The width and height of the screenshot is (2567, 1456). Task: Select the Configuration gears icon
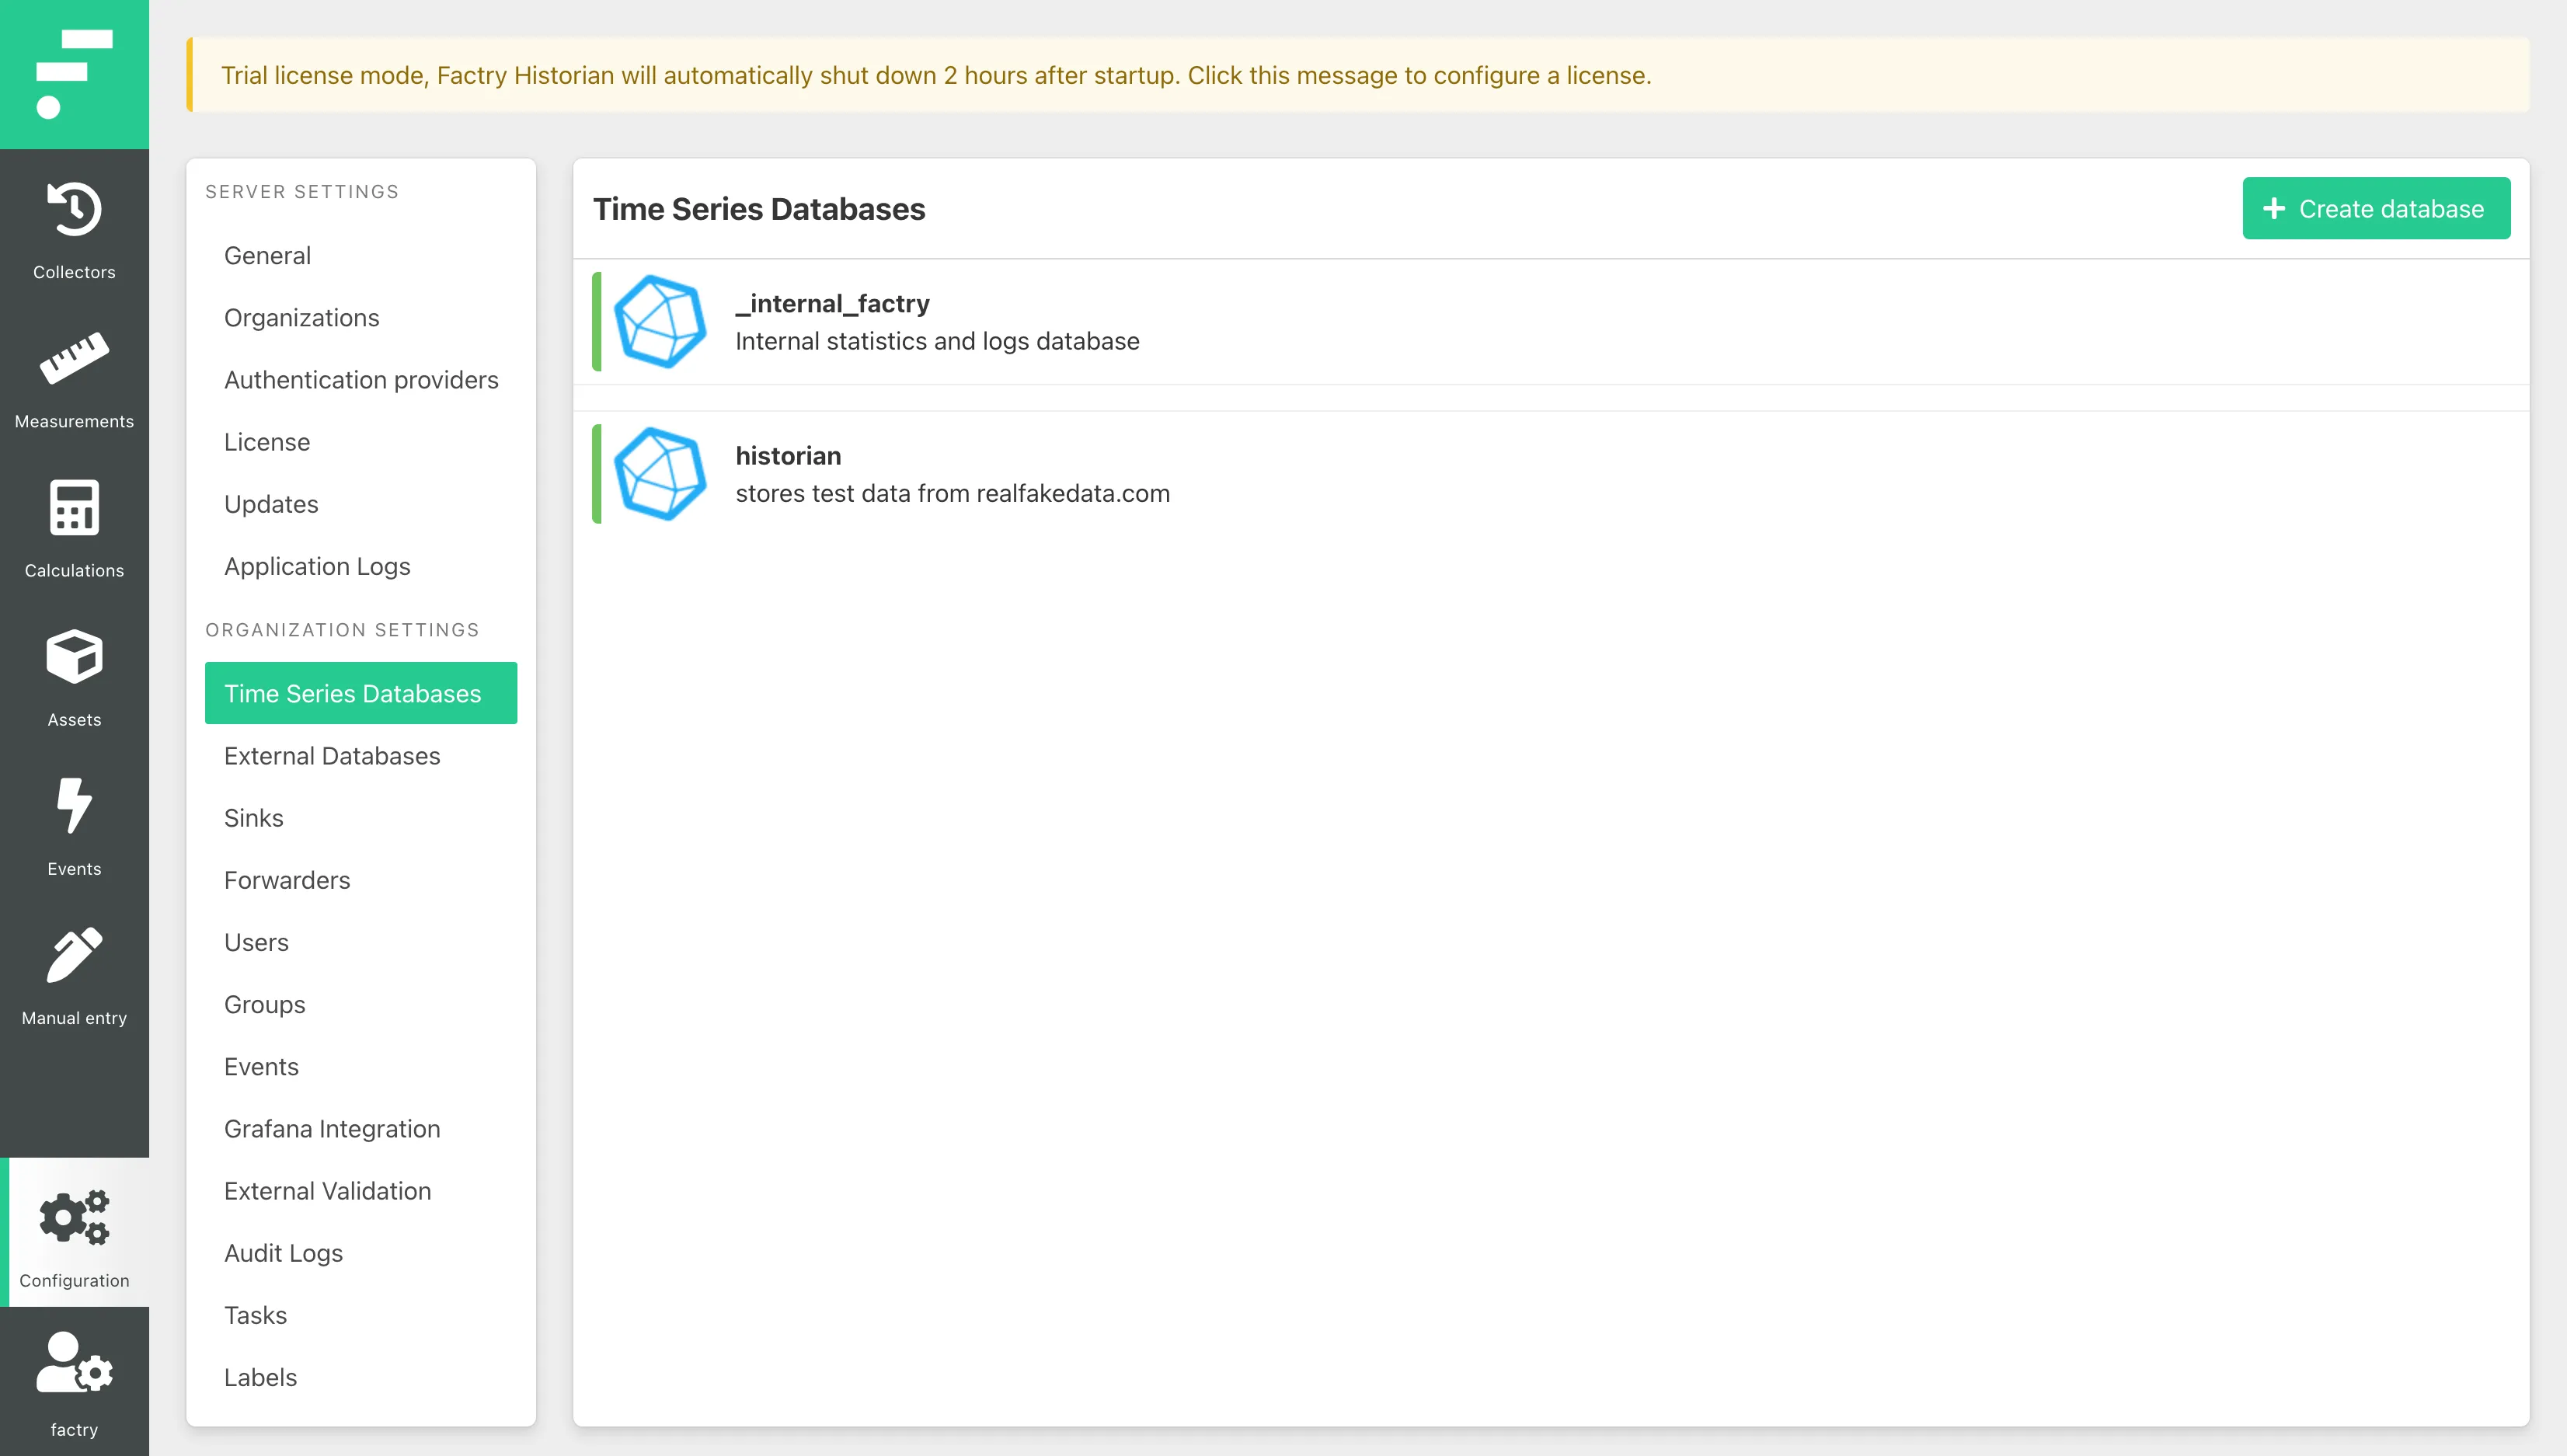(74, 1217)
